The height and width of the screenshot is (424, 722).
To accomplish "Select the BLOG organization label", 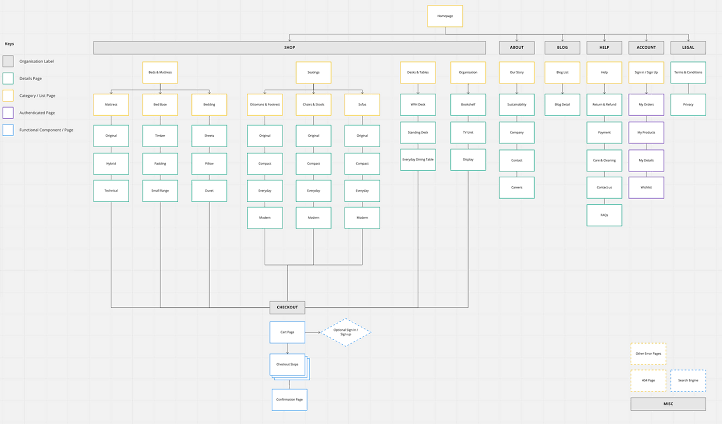I will [x=562, y=48].
